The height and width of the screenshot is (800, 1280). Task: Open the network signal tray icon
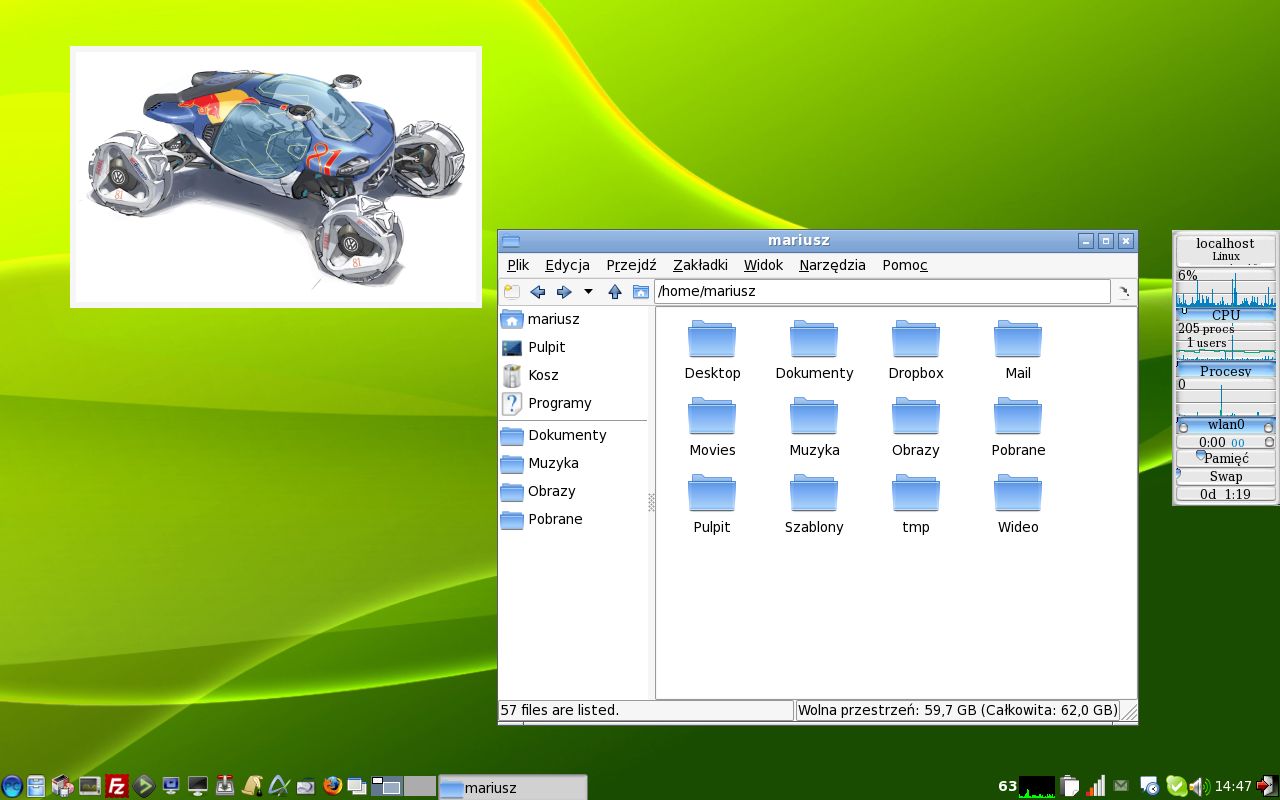(x=1096, y=787)
